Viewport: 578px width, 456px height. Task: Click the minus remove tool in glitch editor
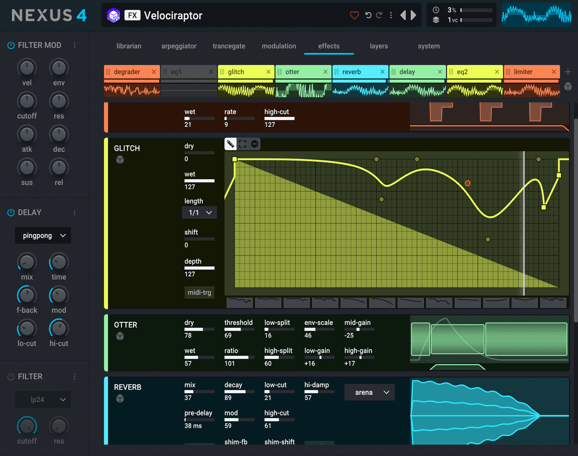254,144
